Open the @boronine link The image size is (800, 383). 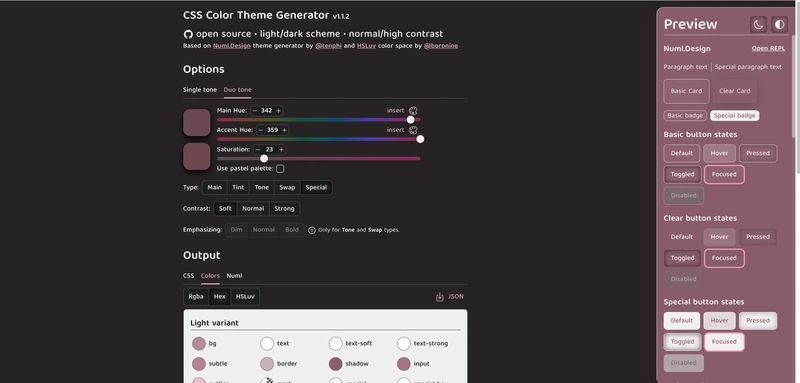click(441, 46)
